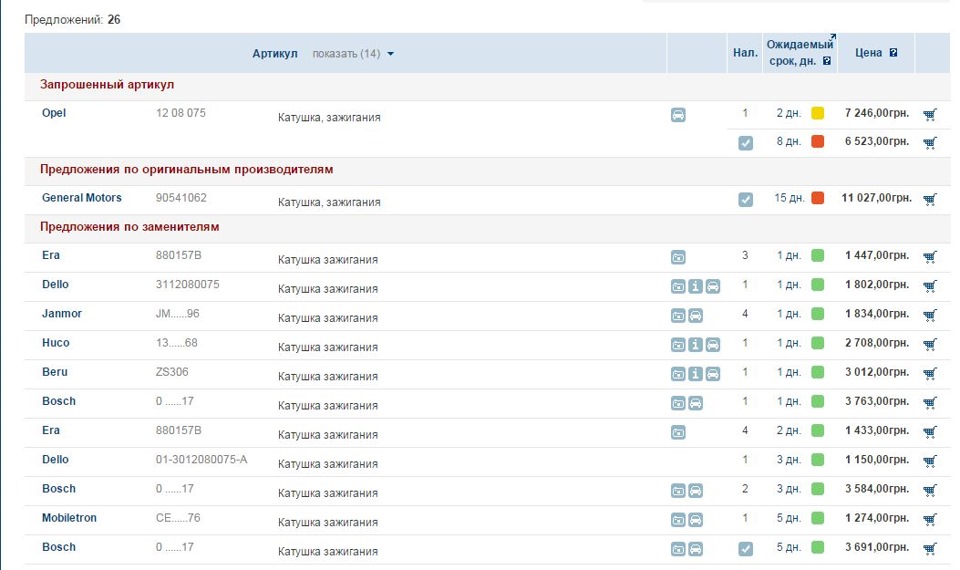Click article number ZS306
Viewport: 960px width, 570px height.
coord(172,372)
